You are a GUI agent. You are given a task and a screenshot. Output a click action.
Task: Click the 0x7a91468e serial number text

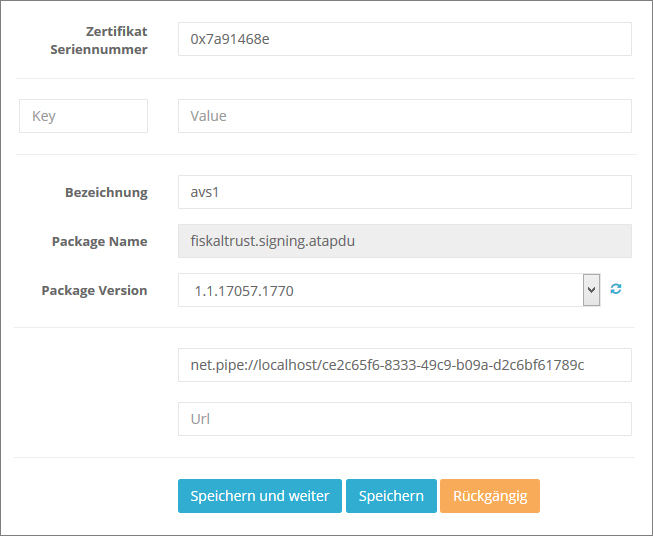click(230, 40)
